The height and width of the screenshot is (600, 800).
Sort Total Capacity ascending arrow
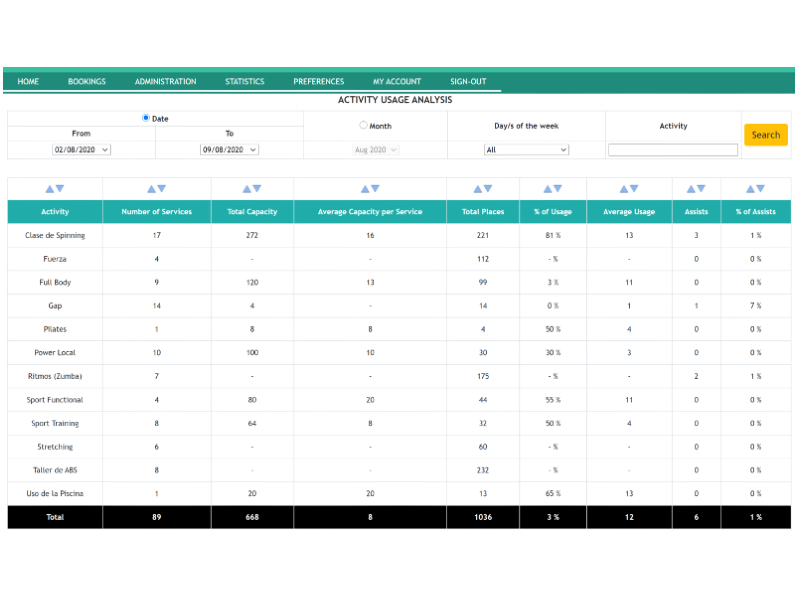(x=246, y=188)
